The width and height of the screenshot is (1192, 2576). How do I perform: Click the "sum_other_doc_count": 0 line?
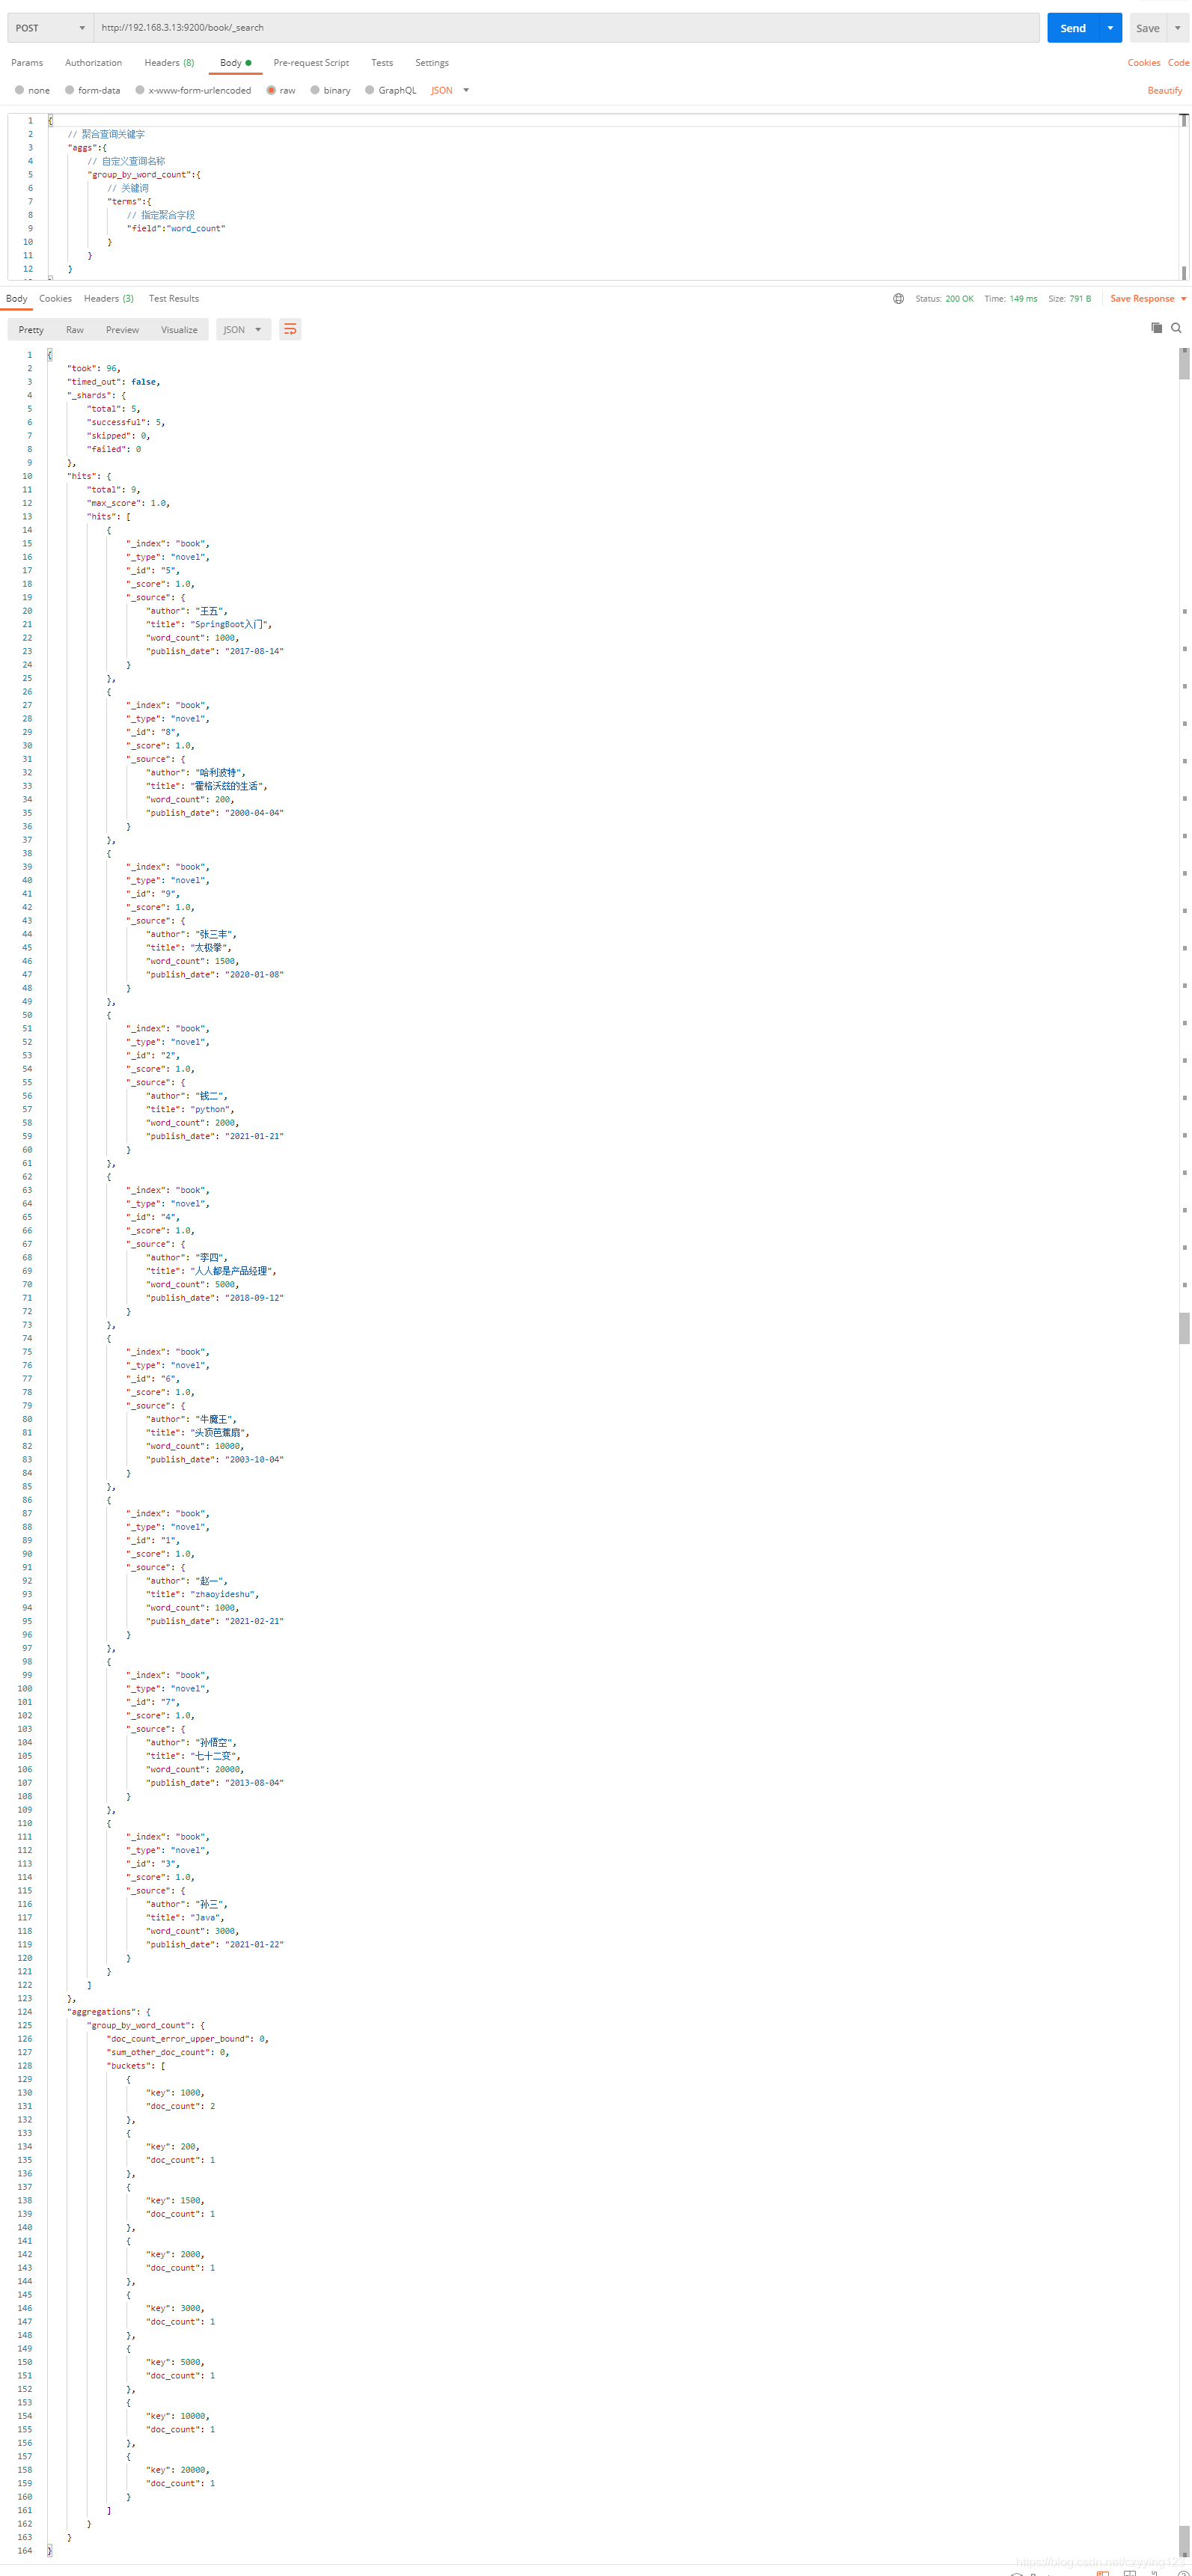click(168, 2052)
